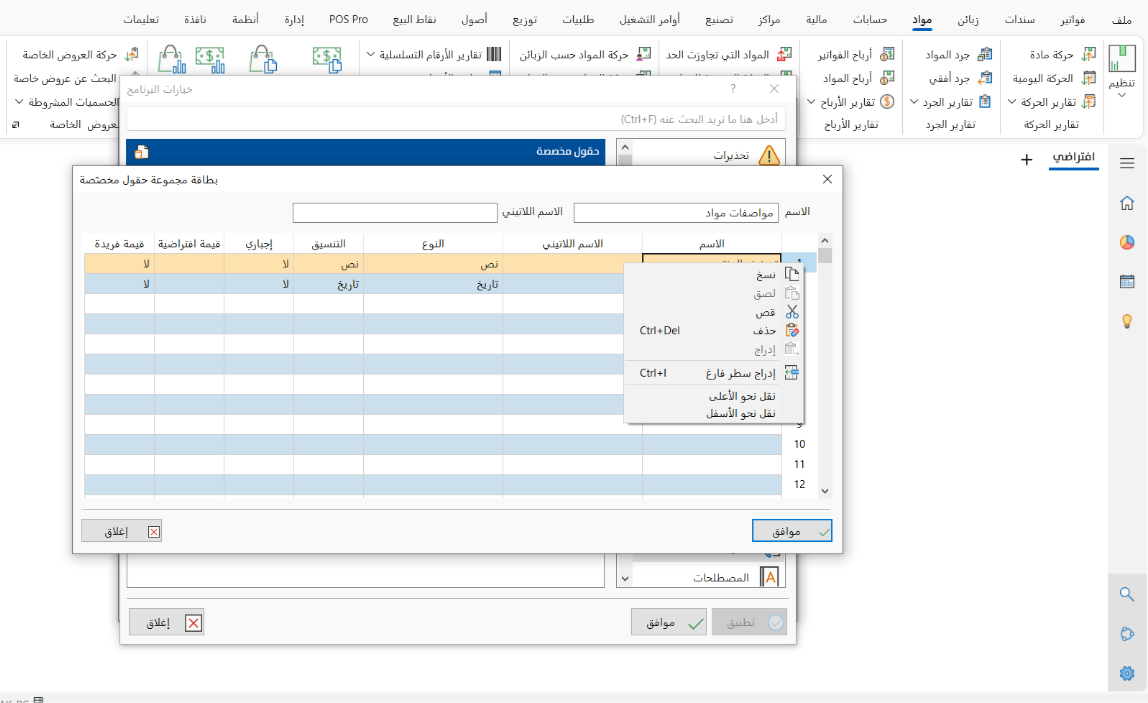Click إغلاق in the card dialog
The height and width of the screenshot is (703, 1148).
click(x=122, y=532)
